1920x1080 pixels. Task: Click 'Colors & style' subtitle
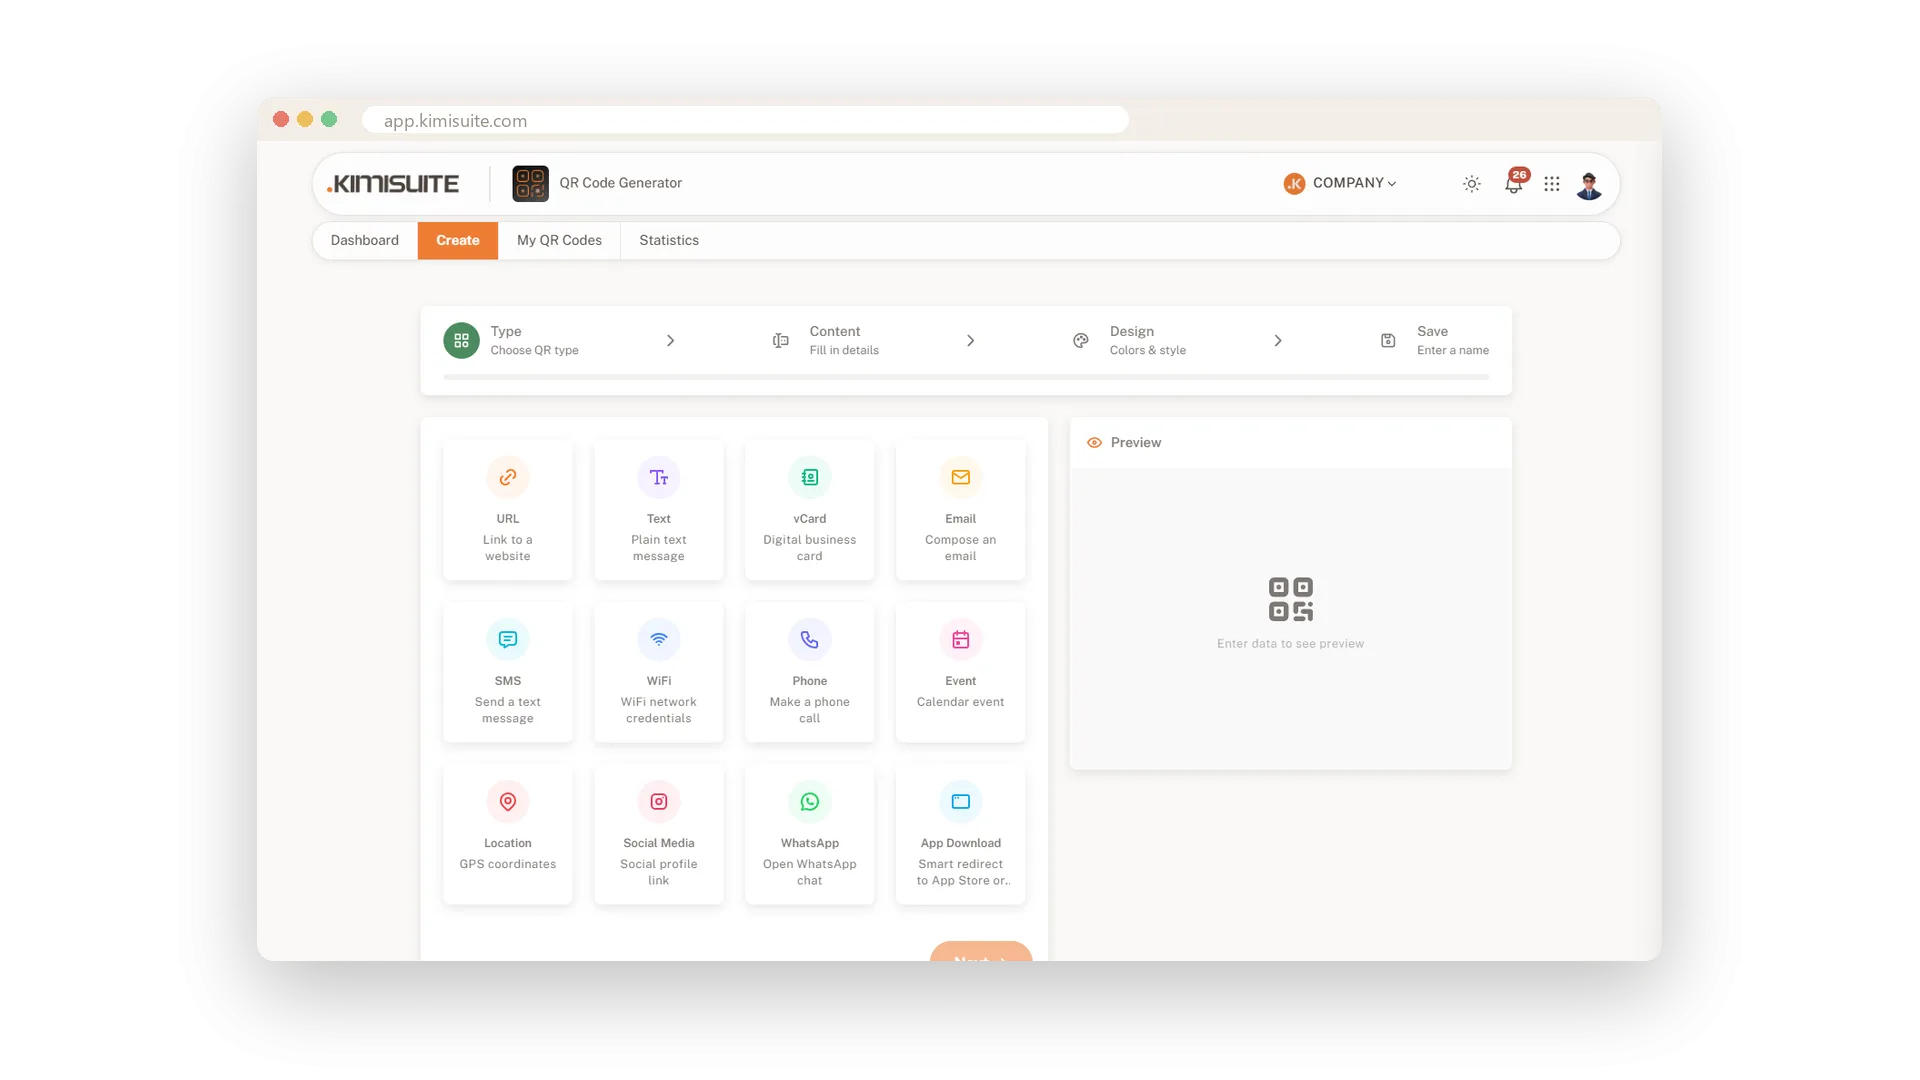coord(1148,350)
